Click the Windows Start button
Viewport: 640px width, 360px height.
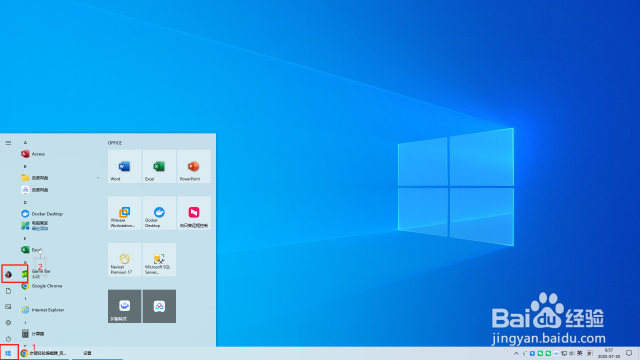click(8, 353)
